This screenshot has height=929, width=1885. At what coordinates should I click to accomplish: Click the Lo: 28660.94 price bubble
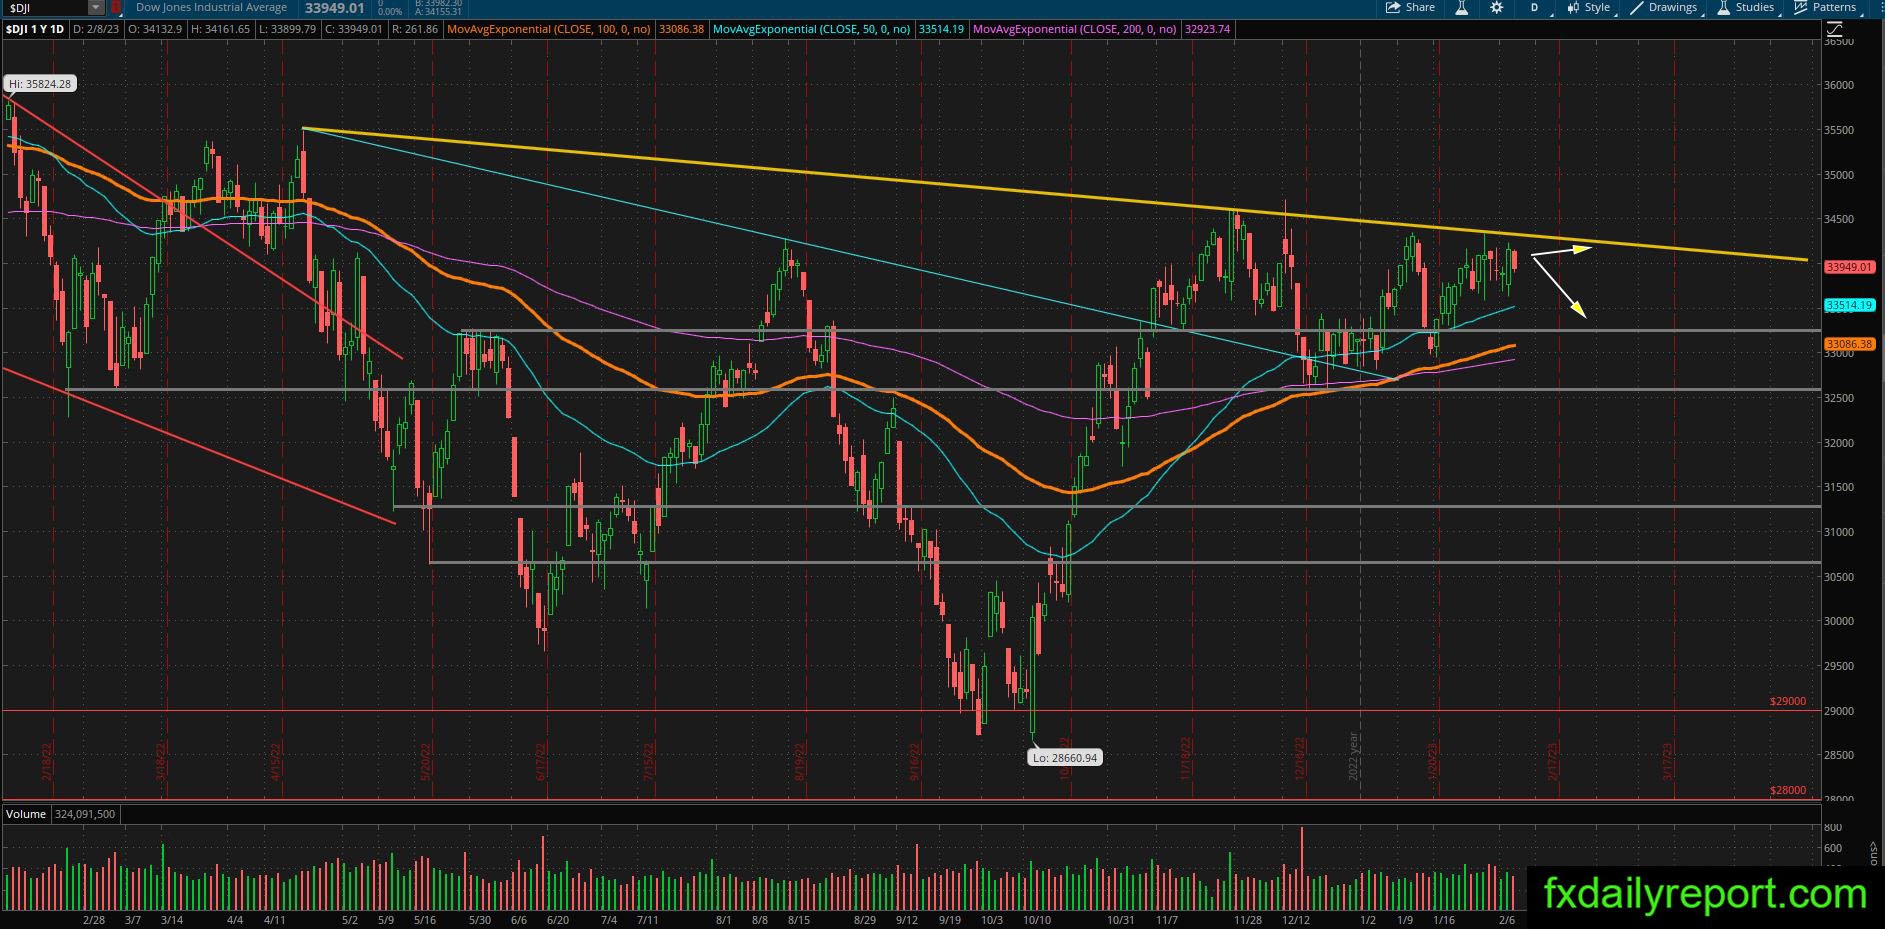click(x=1066, y=758)
